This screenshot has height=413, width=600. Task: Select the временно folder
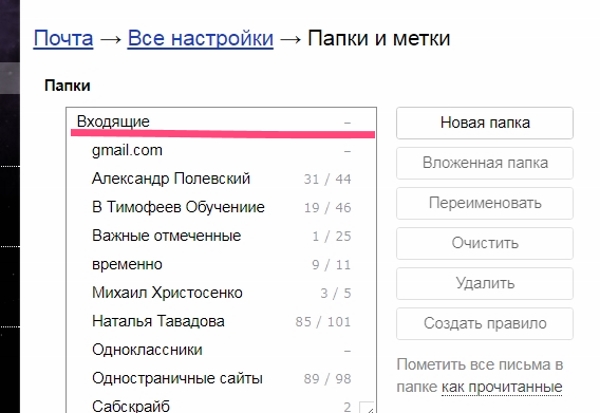222,264
